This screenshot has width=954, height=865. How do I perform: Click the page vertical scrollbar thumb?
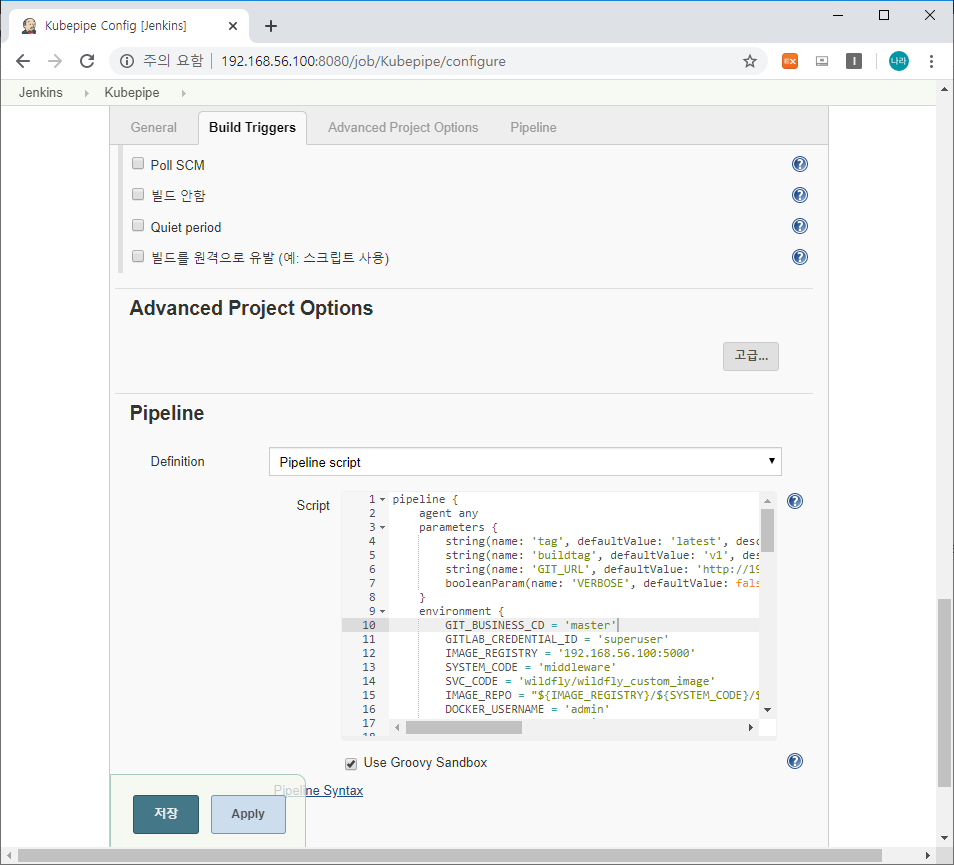pos(944,693)
